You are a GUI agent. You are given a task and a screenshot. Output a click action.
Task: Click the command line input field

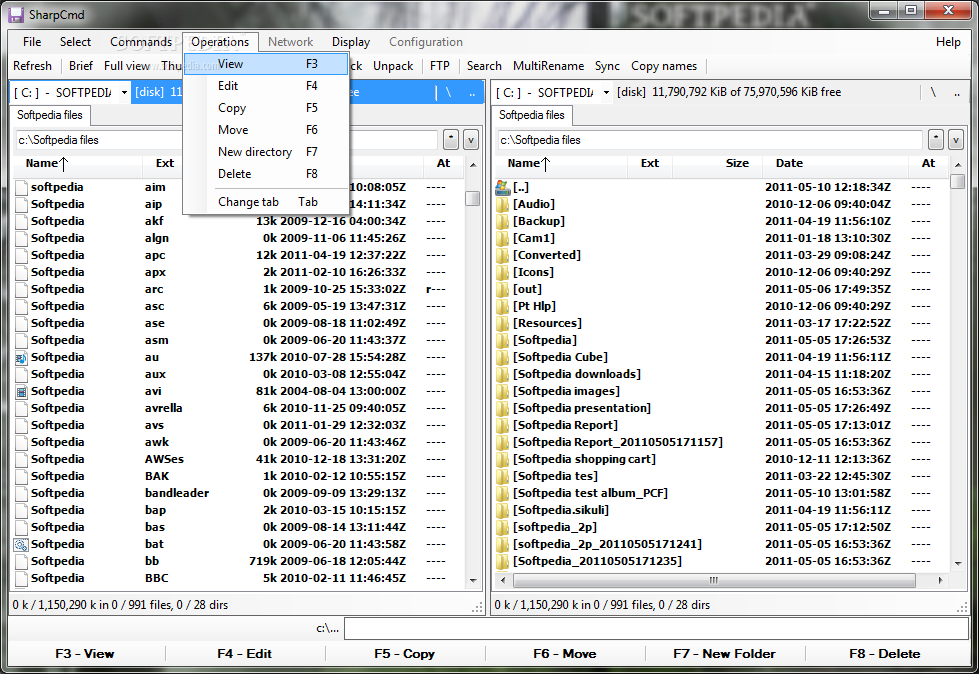[x=656, y=628]
